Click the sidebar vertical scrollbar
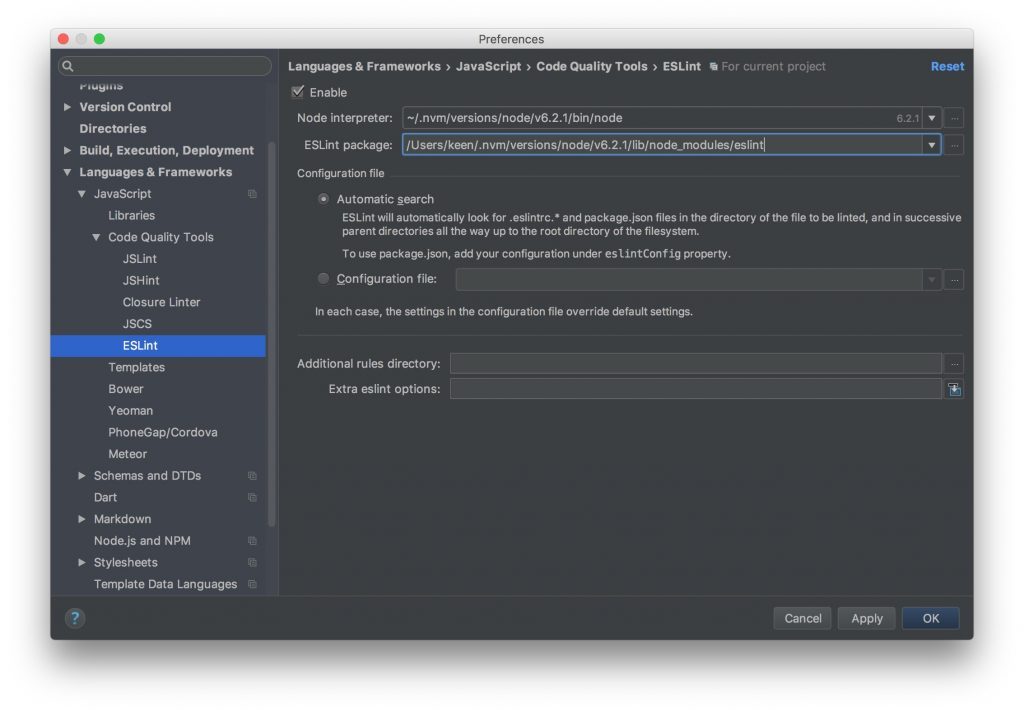 coord(272,333)
